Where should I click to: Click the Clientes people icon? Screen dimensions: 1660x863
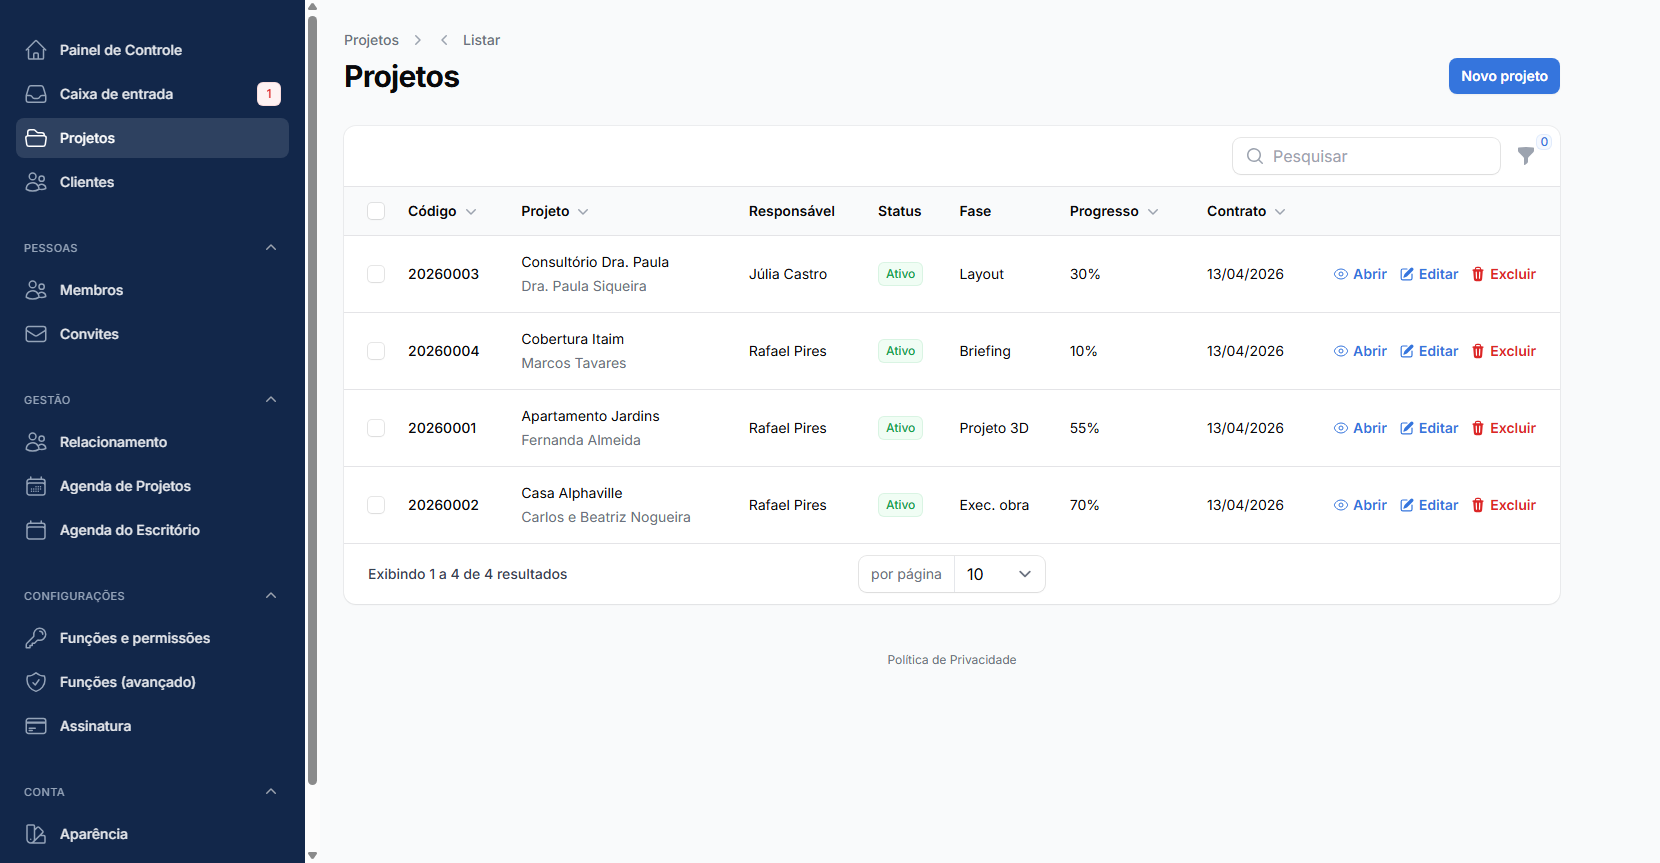point(36,182)
